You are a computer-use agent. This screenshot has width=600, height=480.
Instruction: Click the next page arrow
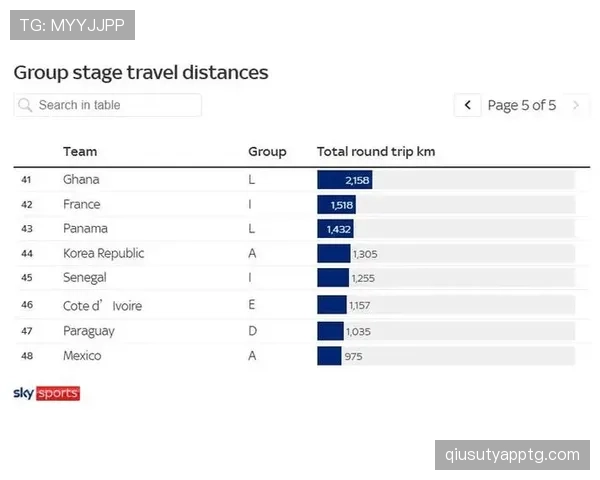pos(576,105)
